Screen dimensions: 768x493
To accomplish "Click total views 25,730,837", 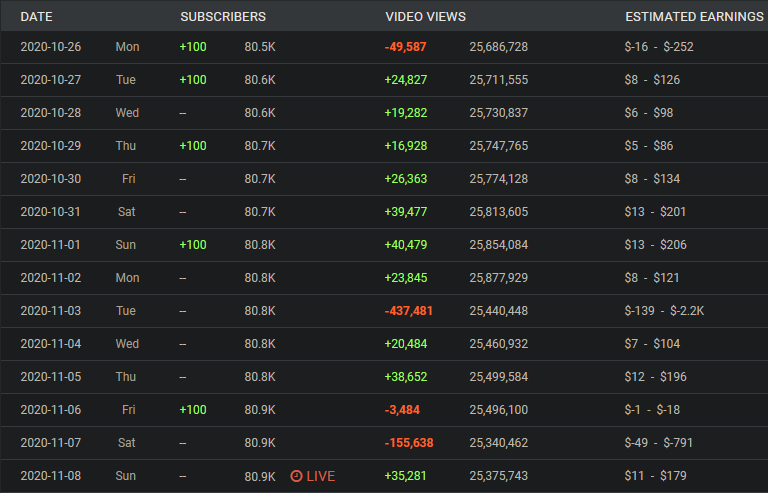I will (499, 113).
